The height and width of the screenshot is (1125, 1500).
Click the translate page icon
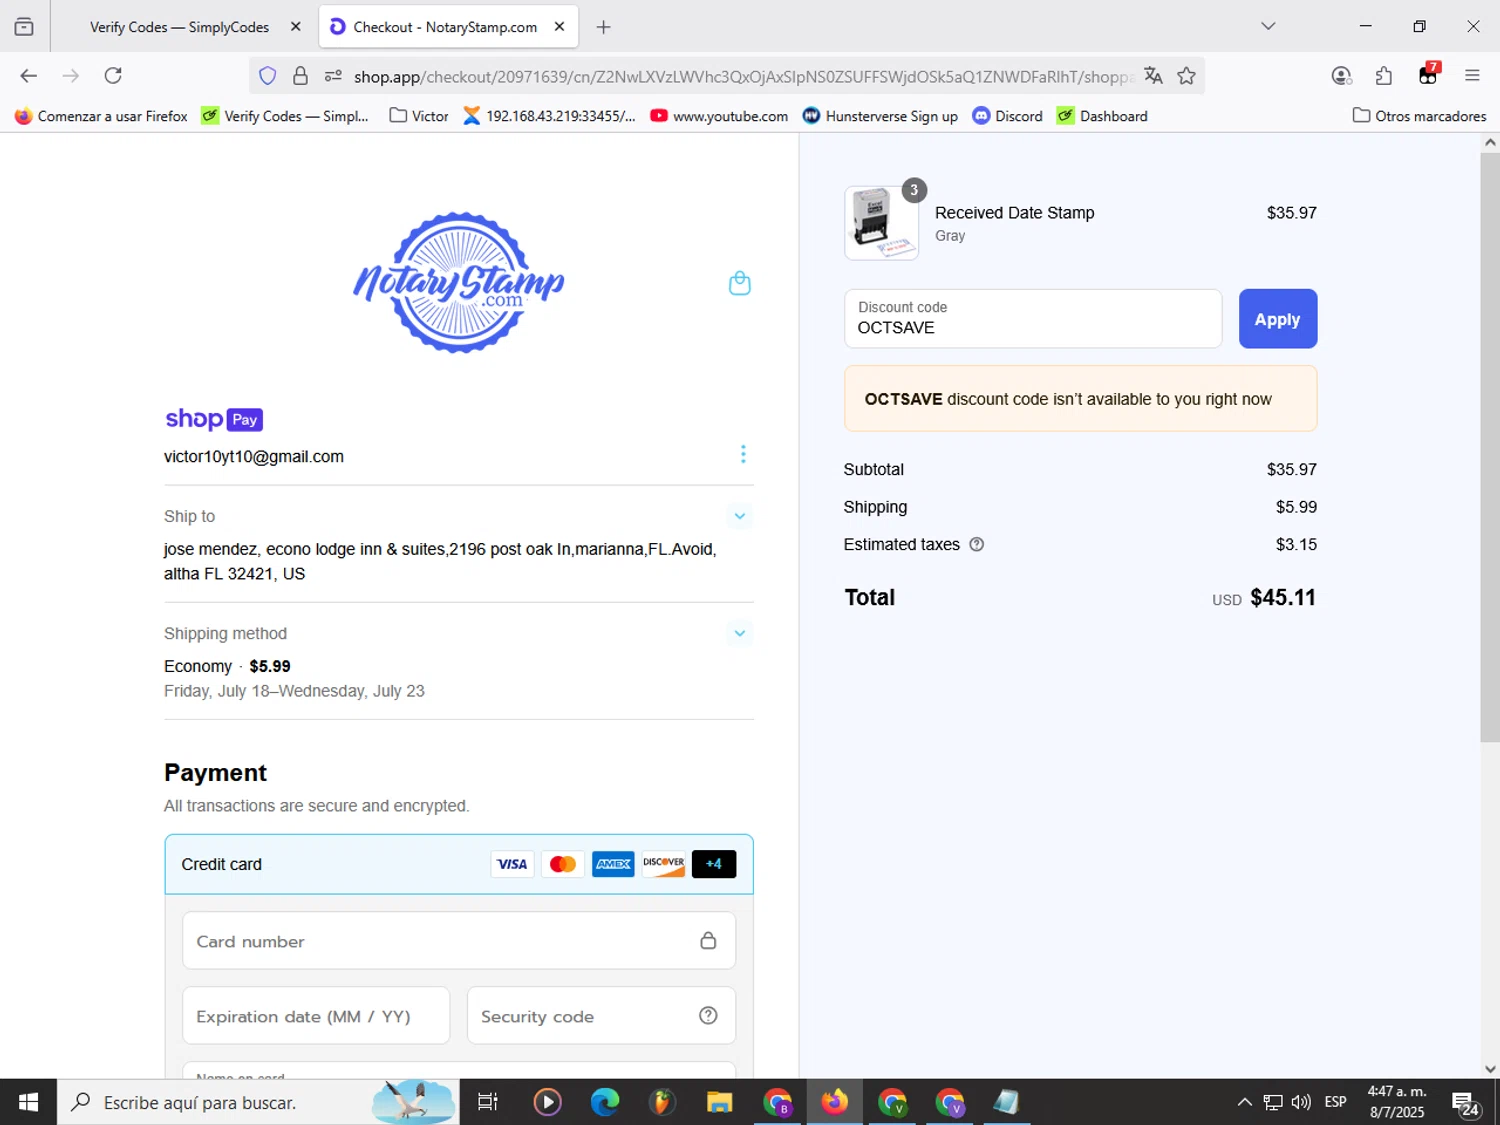[x=1153, y=76]
